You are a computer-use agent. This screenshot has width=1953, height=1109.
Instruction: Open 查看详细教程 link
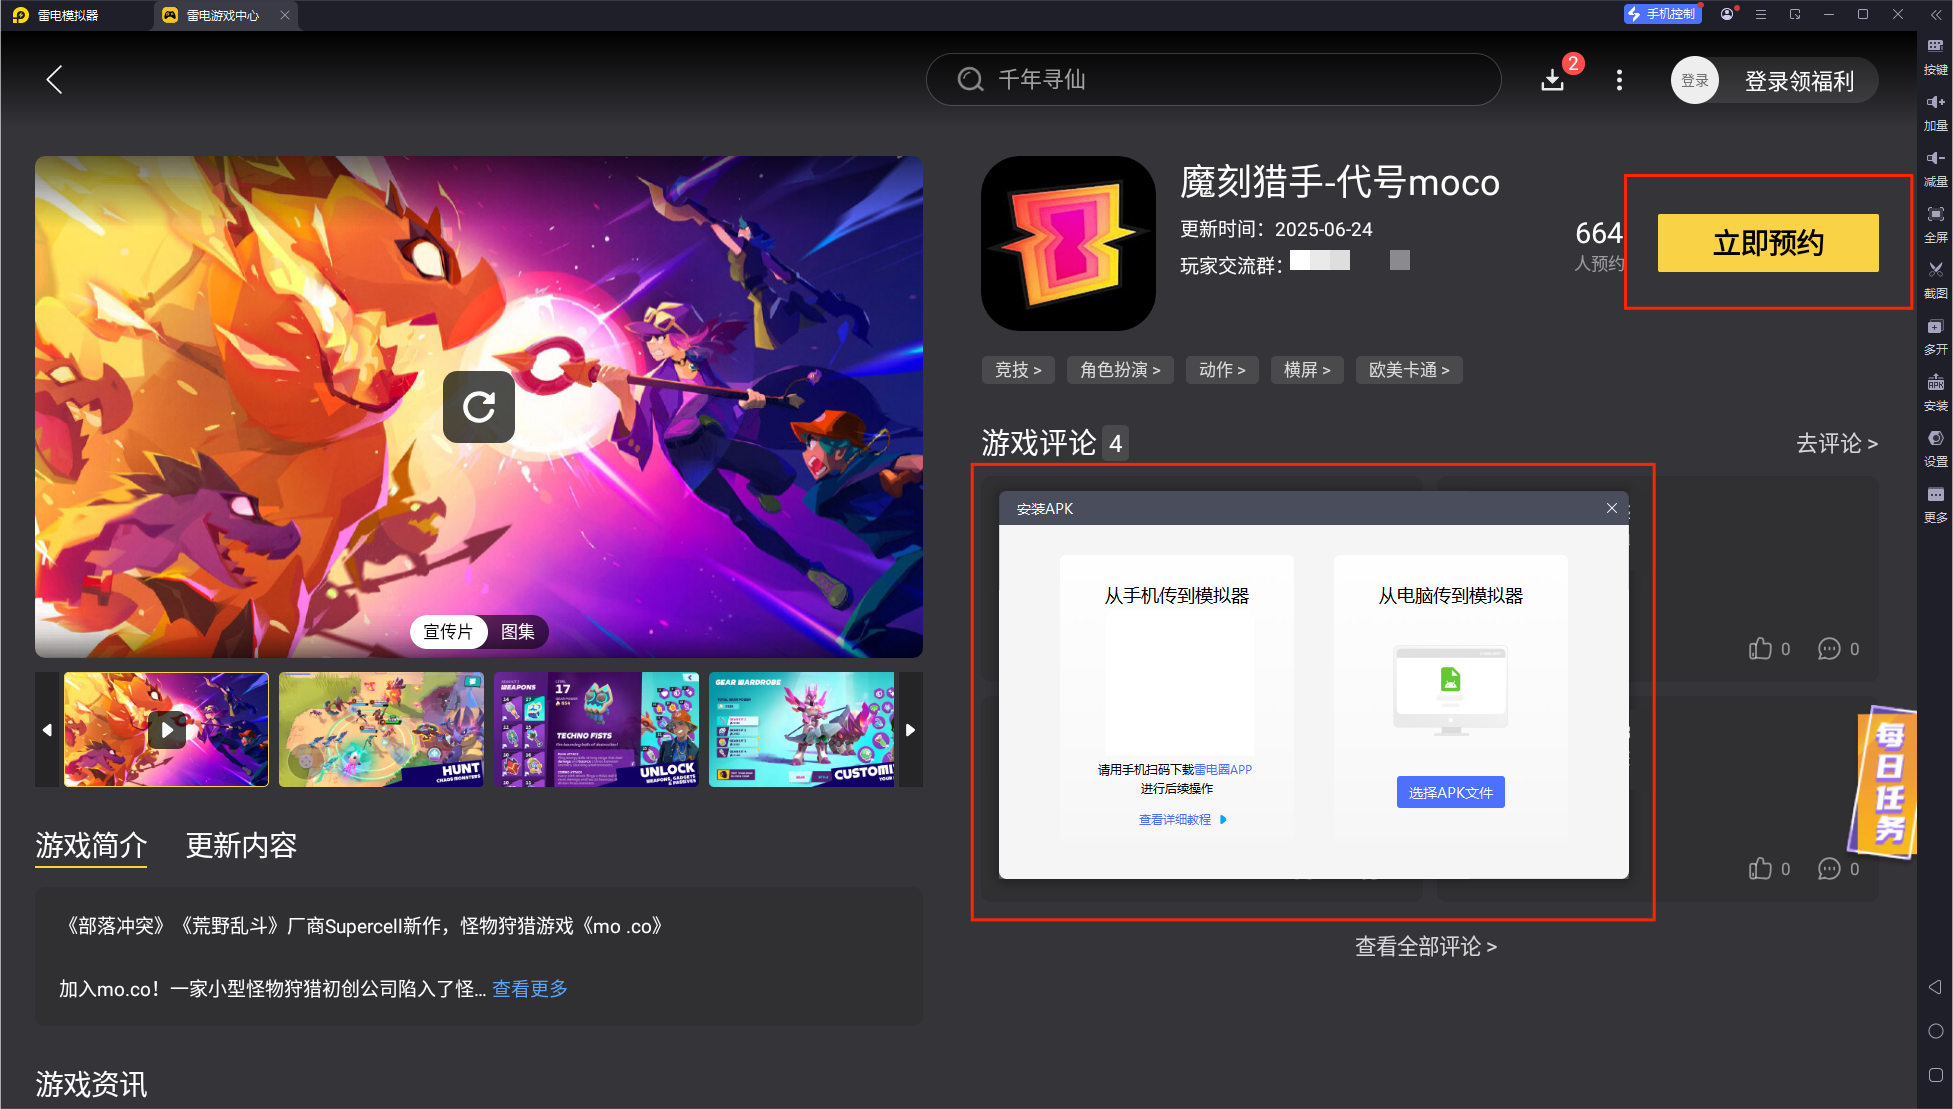(1182, 819)
